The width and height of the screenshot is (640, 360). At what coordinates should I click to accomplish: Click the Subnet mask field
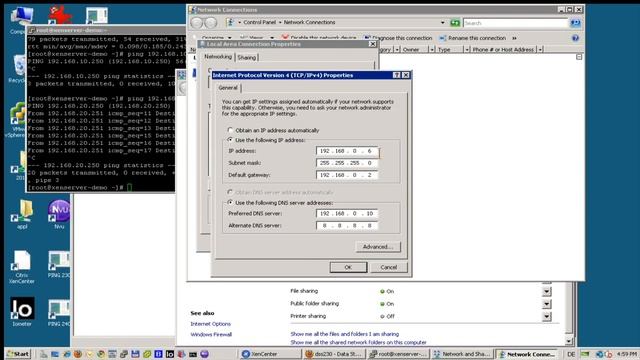(347, 163)
